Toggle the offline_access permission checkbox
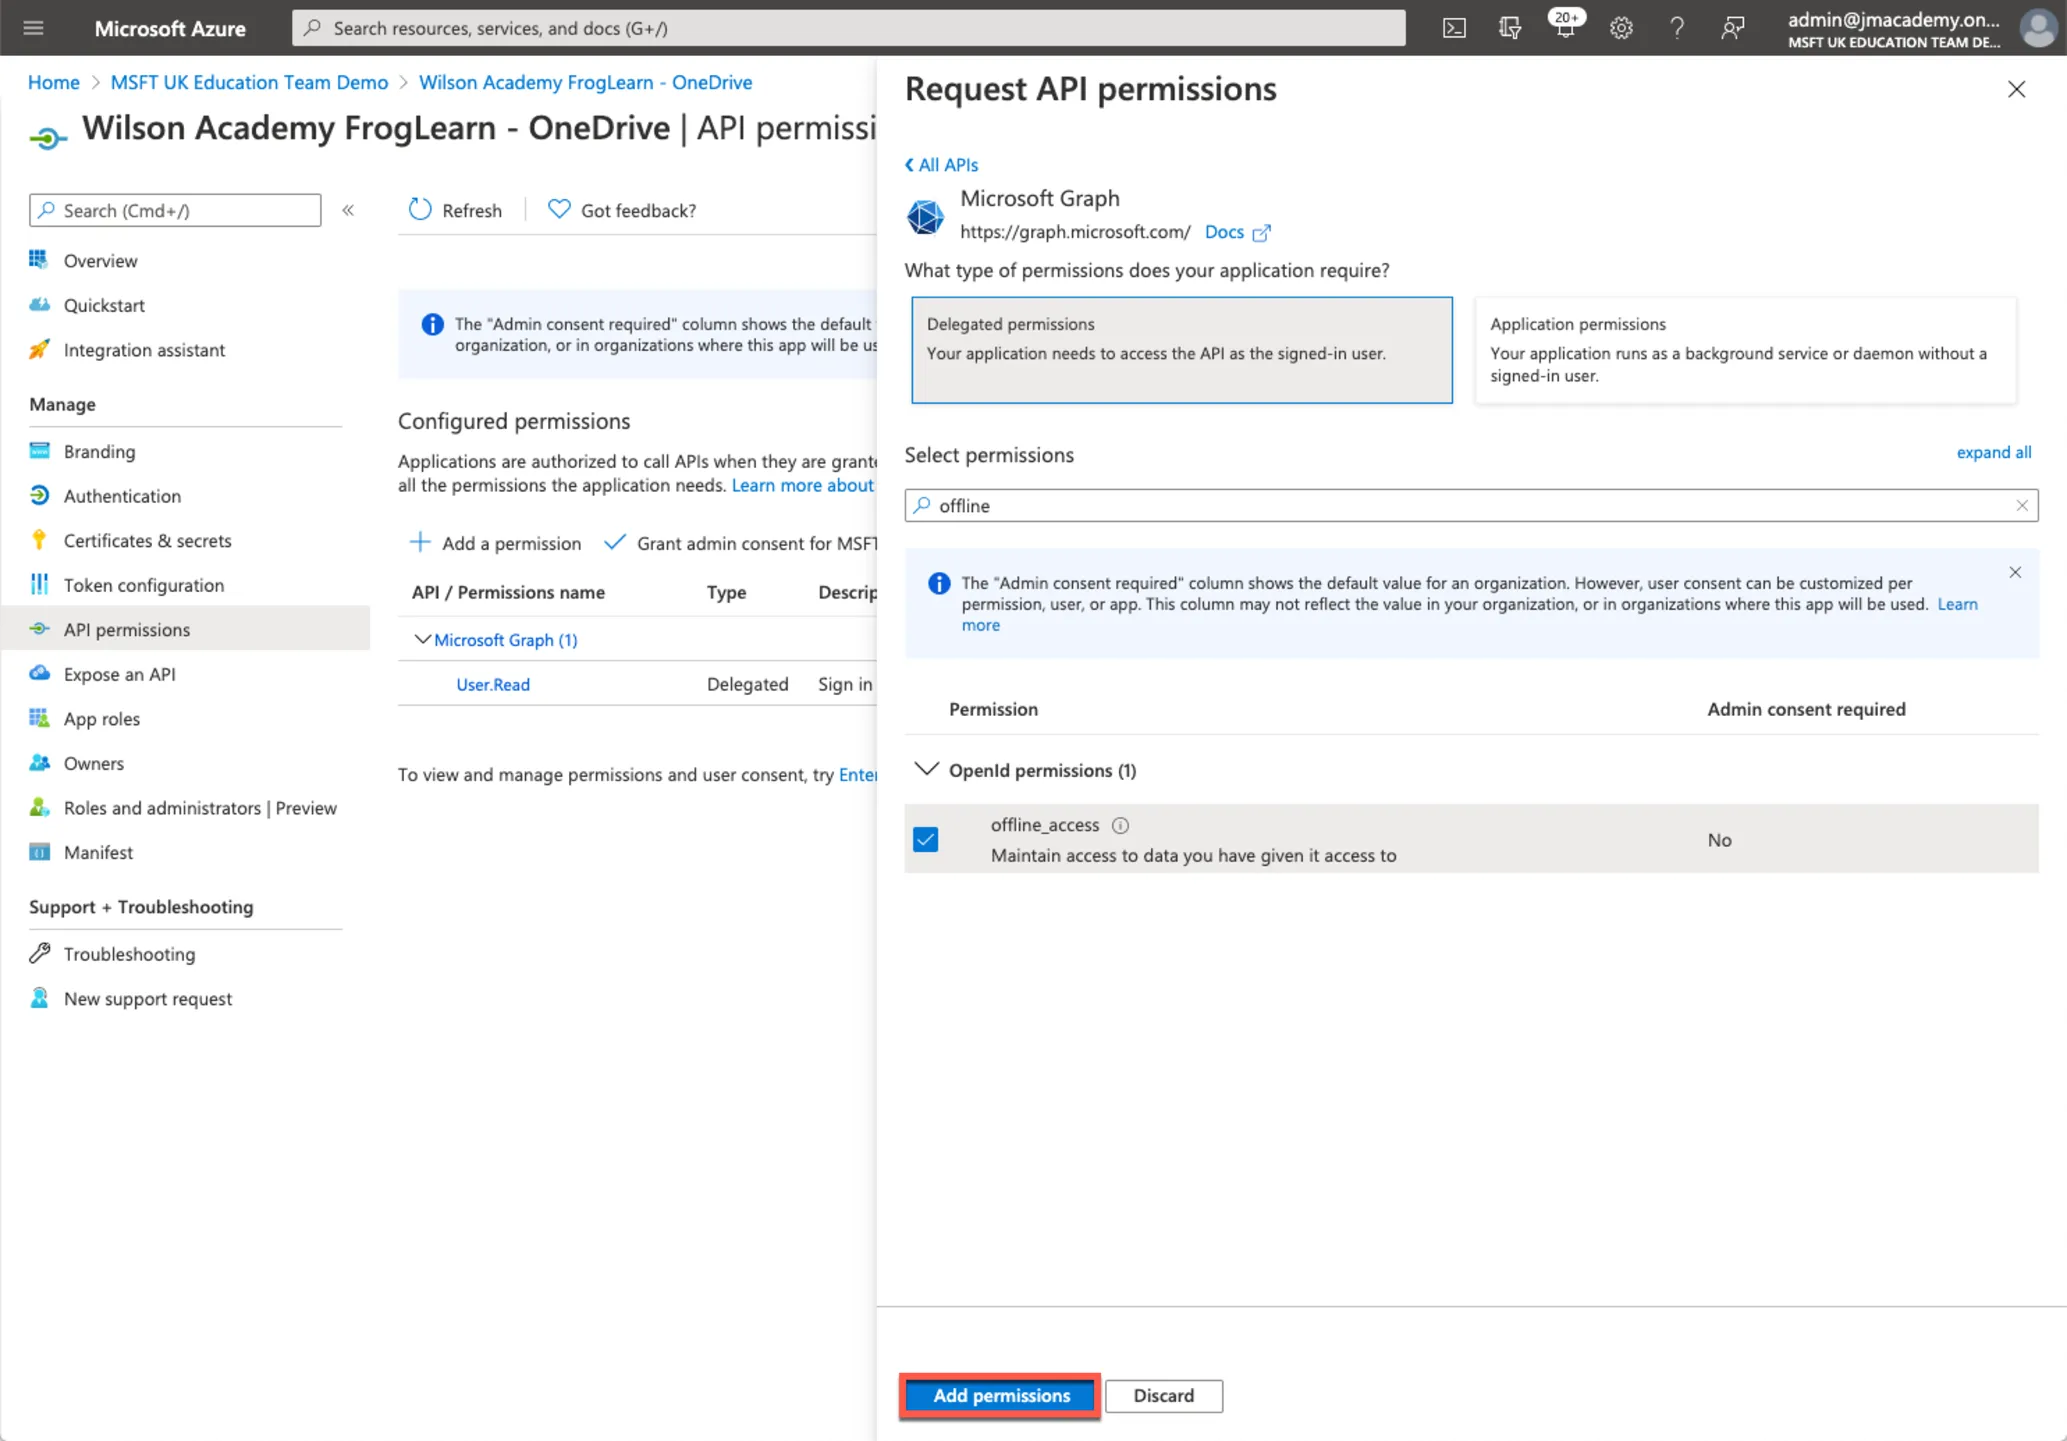Screen dimensions: 2067x1441 [925, 838]
